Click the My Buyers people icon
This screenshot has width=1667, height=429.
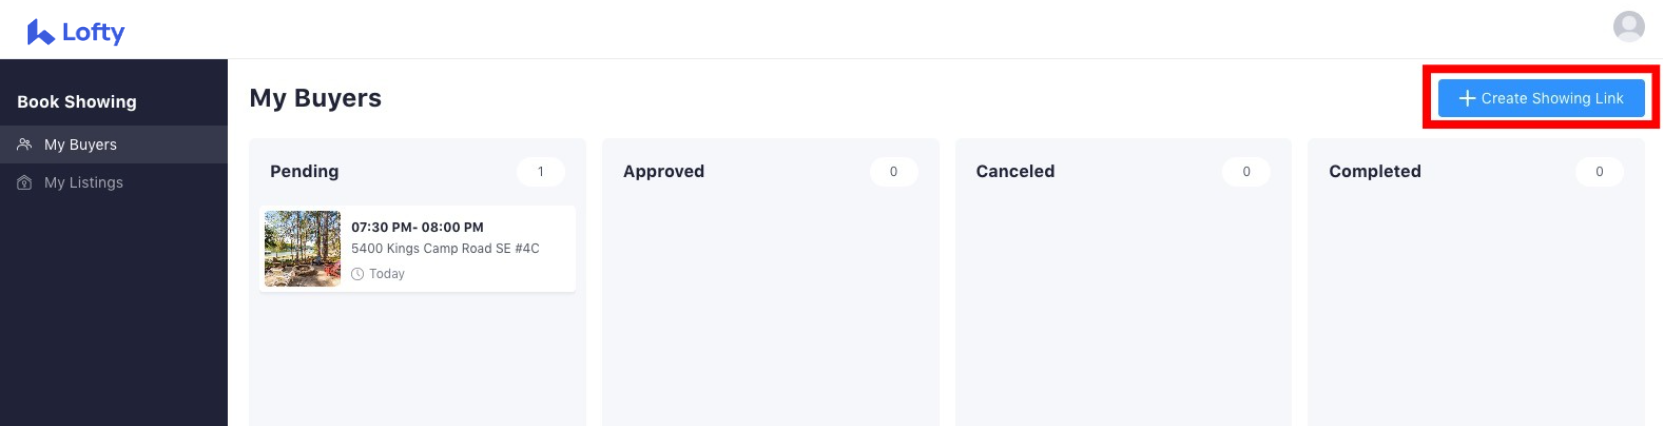pos(25,144)
